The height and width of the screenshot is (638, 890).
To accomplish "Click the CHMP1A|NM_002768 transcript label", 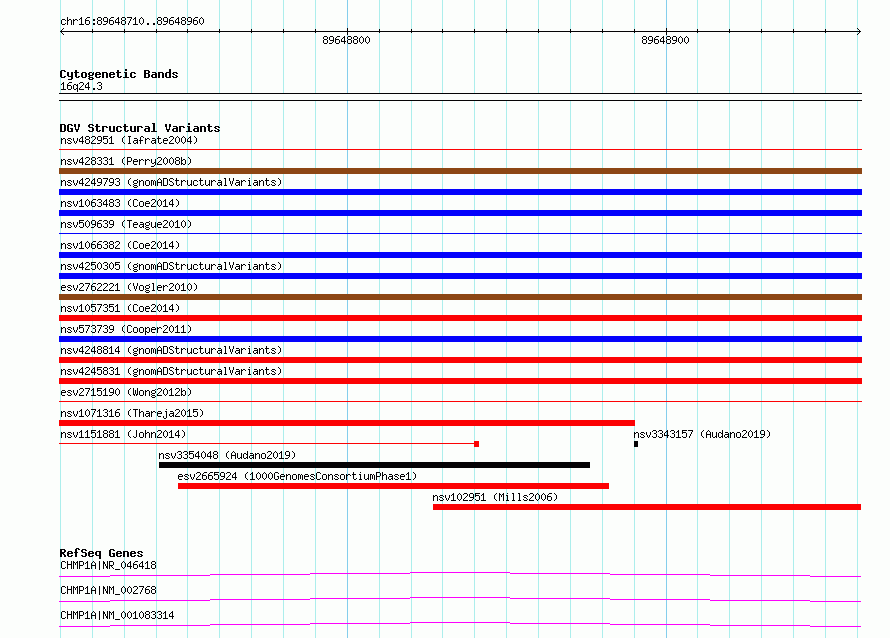I will (108, 590).
